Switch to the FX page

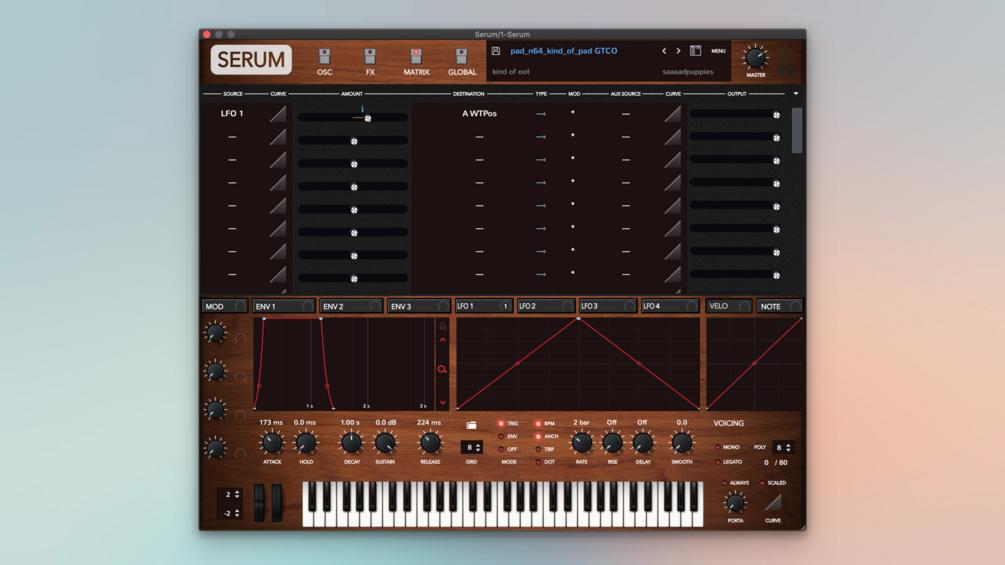point(370,62)
